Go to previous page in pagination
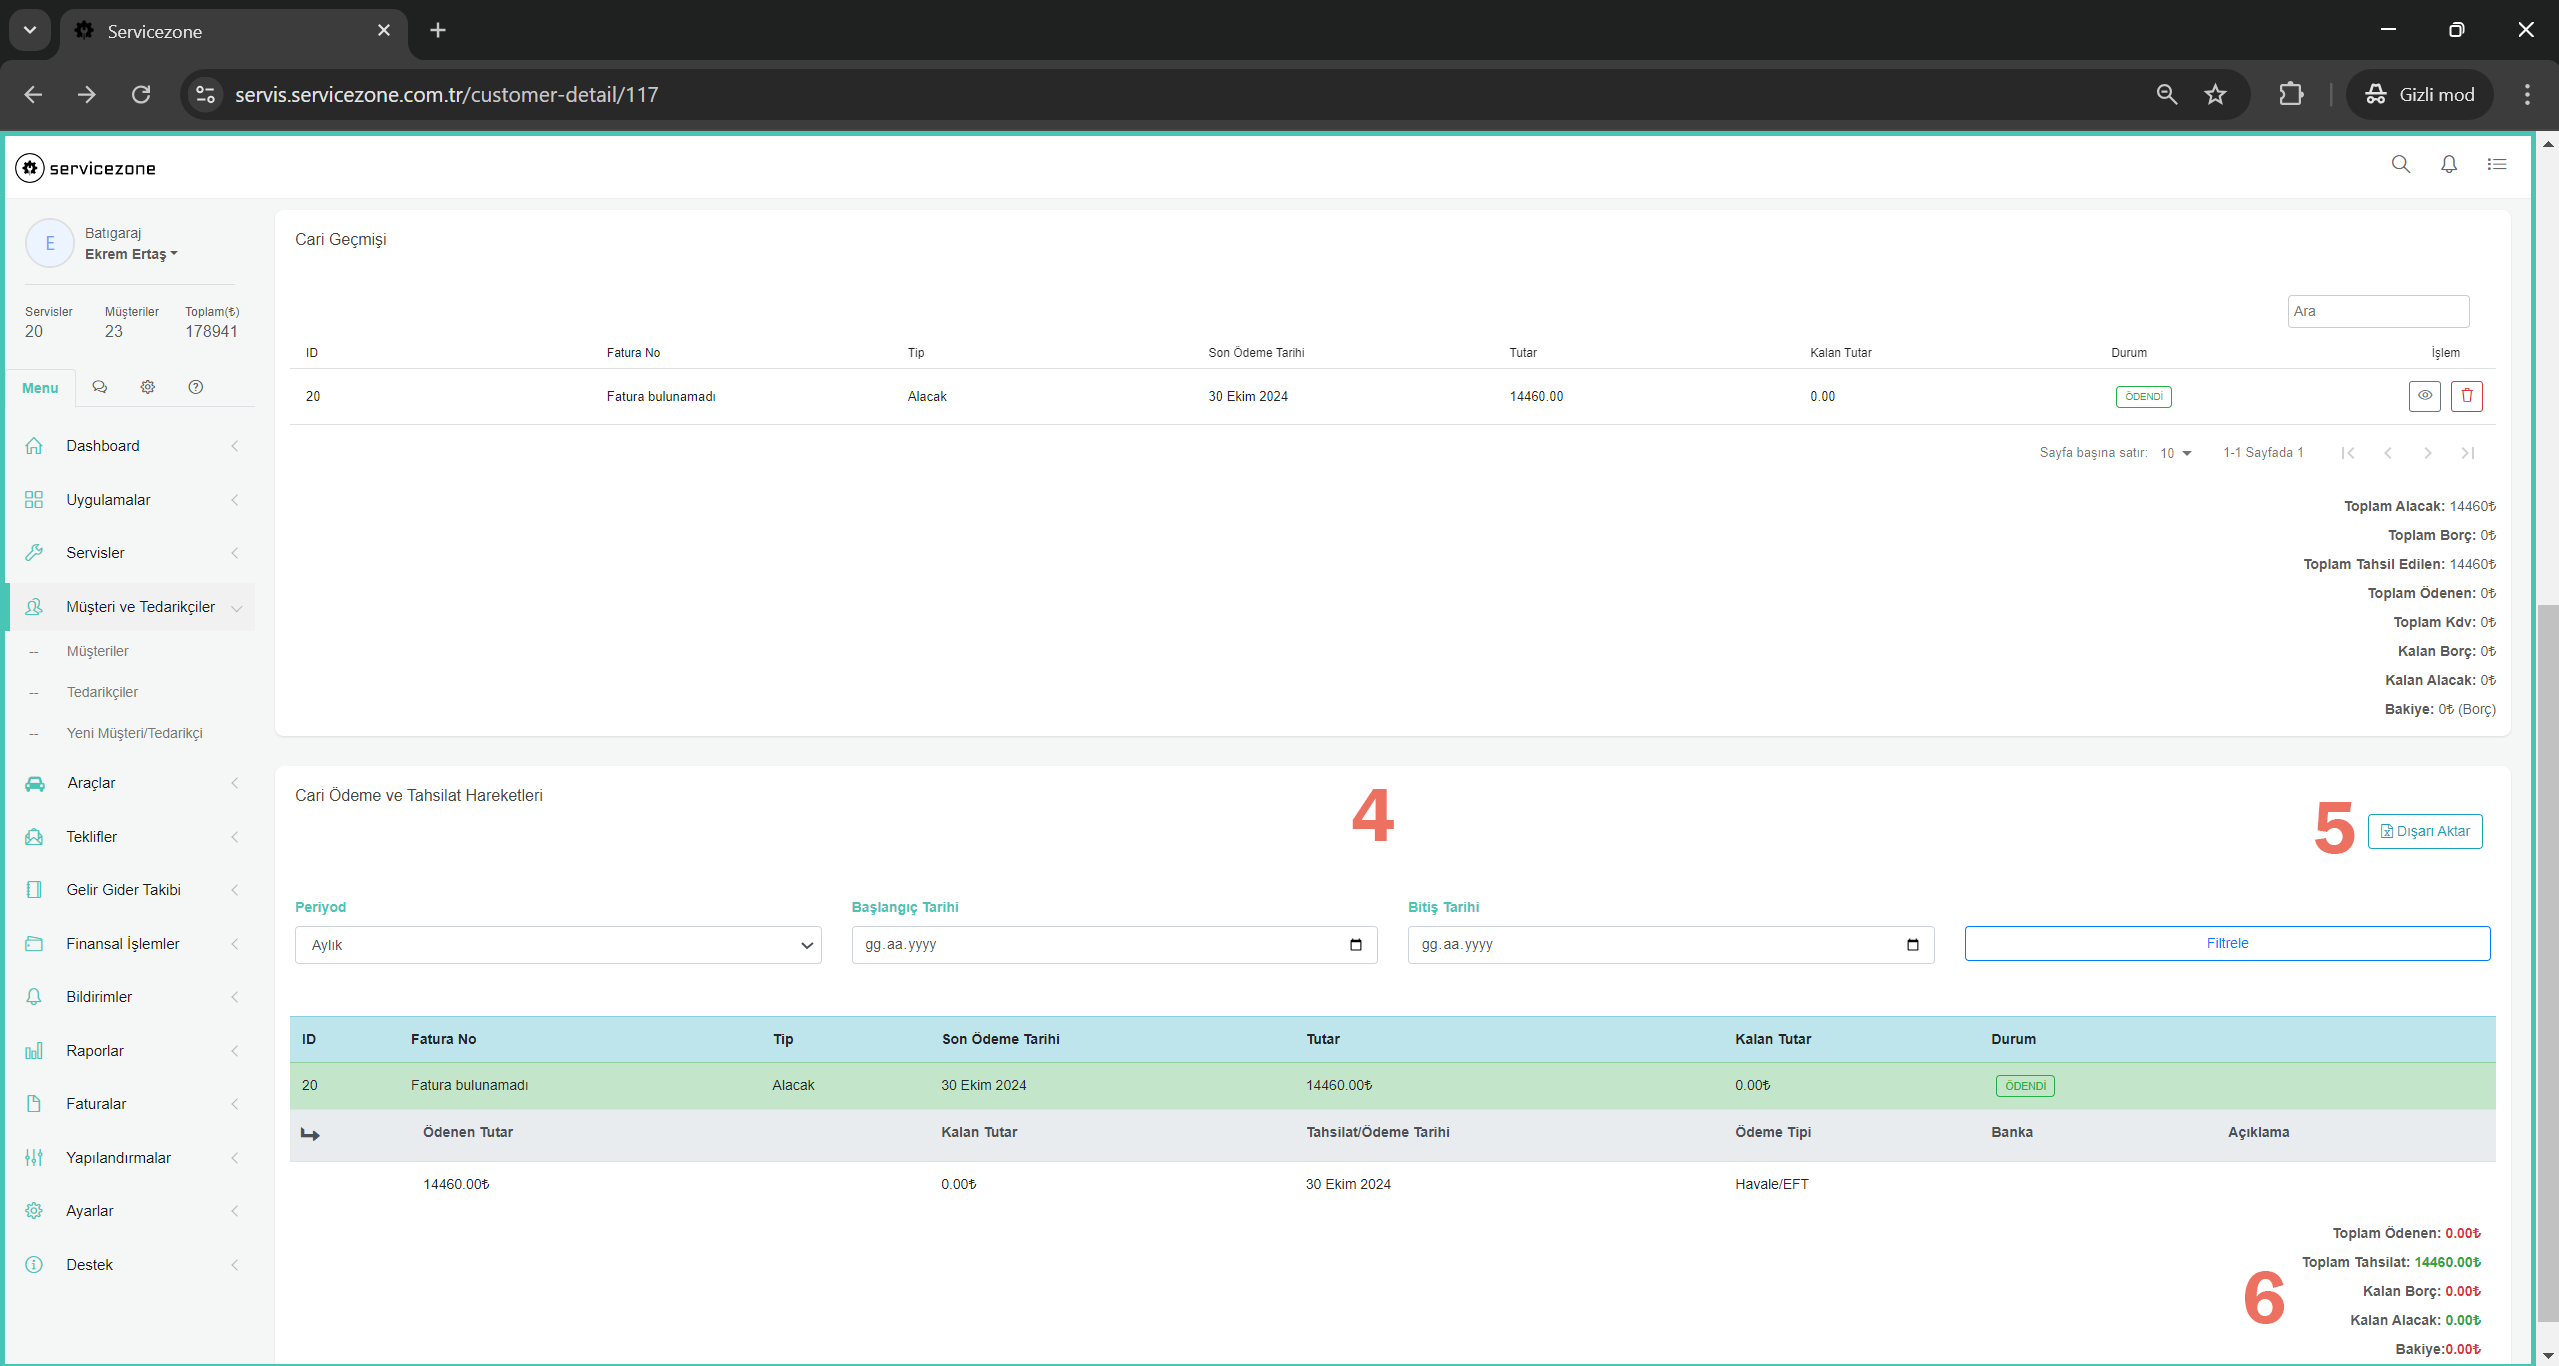2559x1366 pixels. tap(2387, 453)
